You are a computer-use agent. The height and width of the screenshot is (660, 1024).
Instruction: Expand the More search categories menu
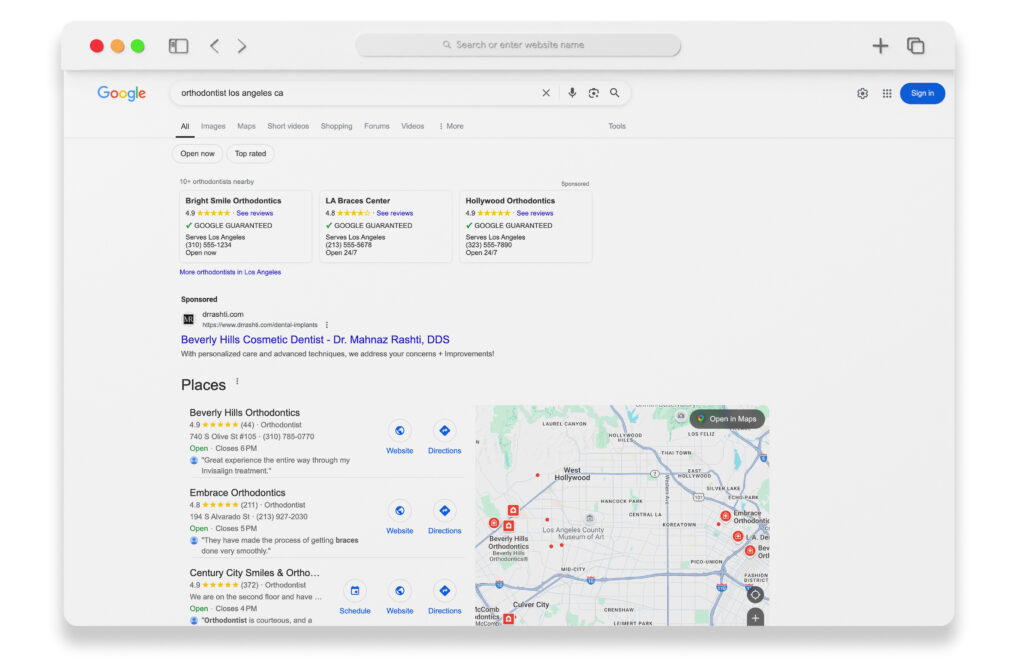451,127
